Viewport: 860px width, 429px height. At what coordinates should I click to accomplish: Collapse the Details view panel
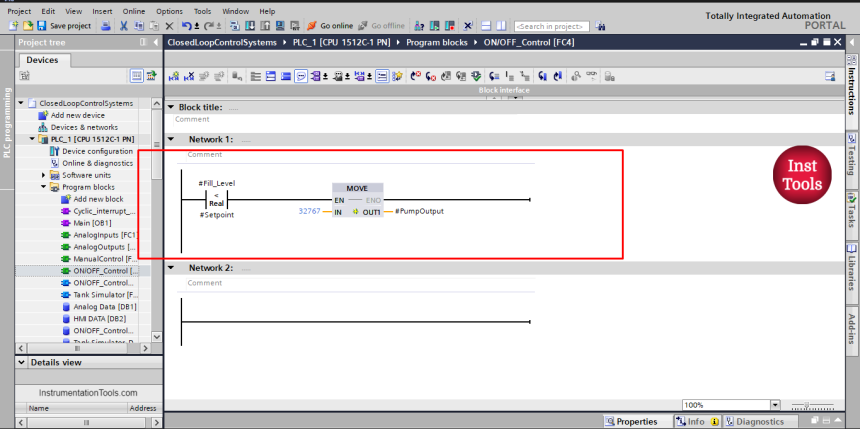(22, 363)
